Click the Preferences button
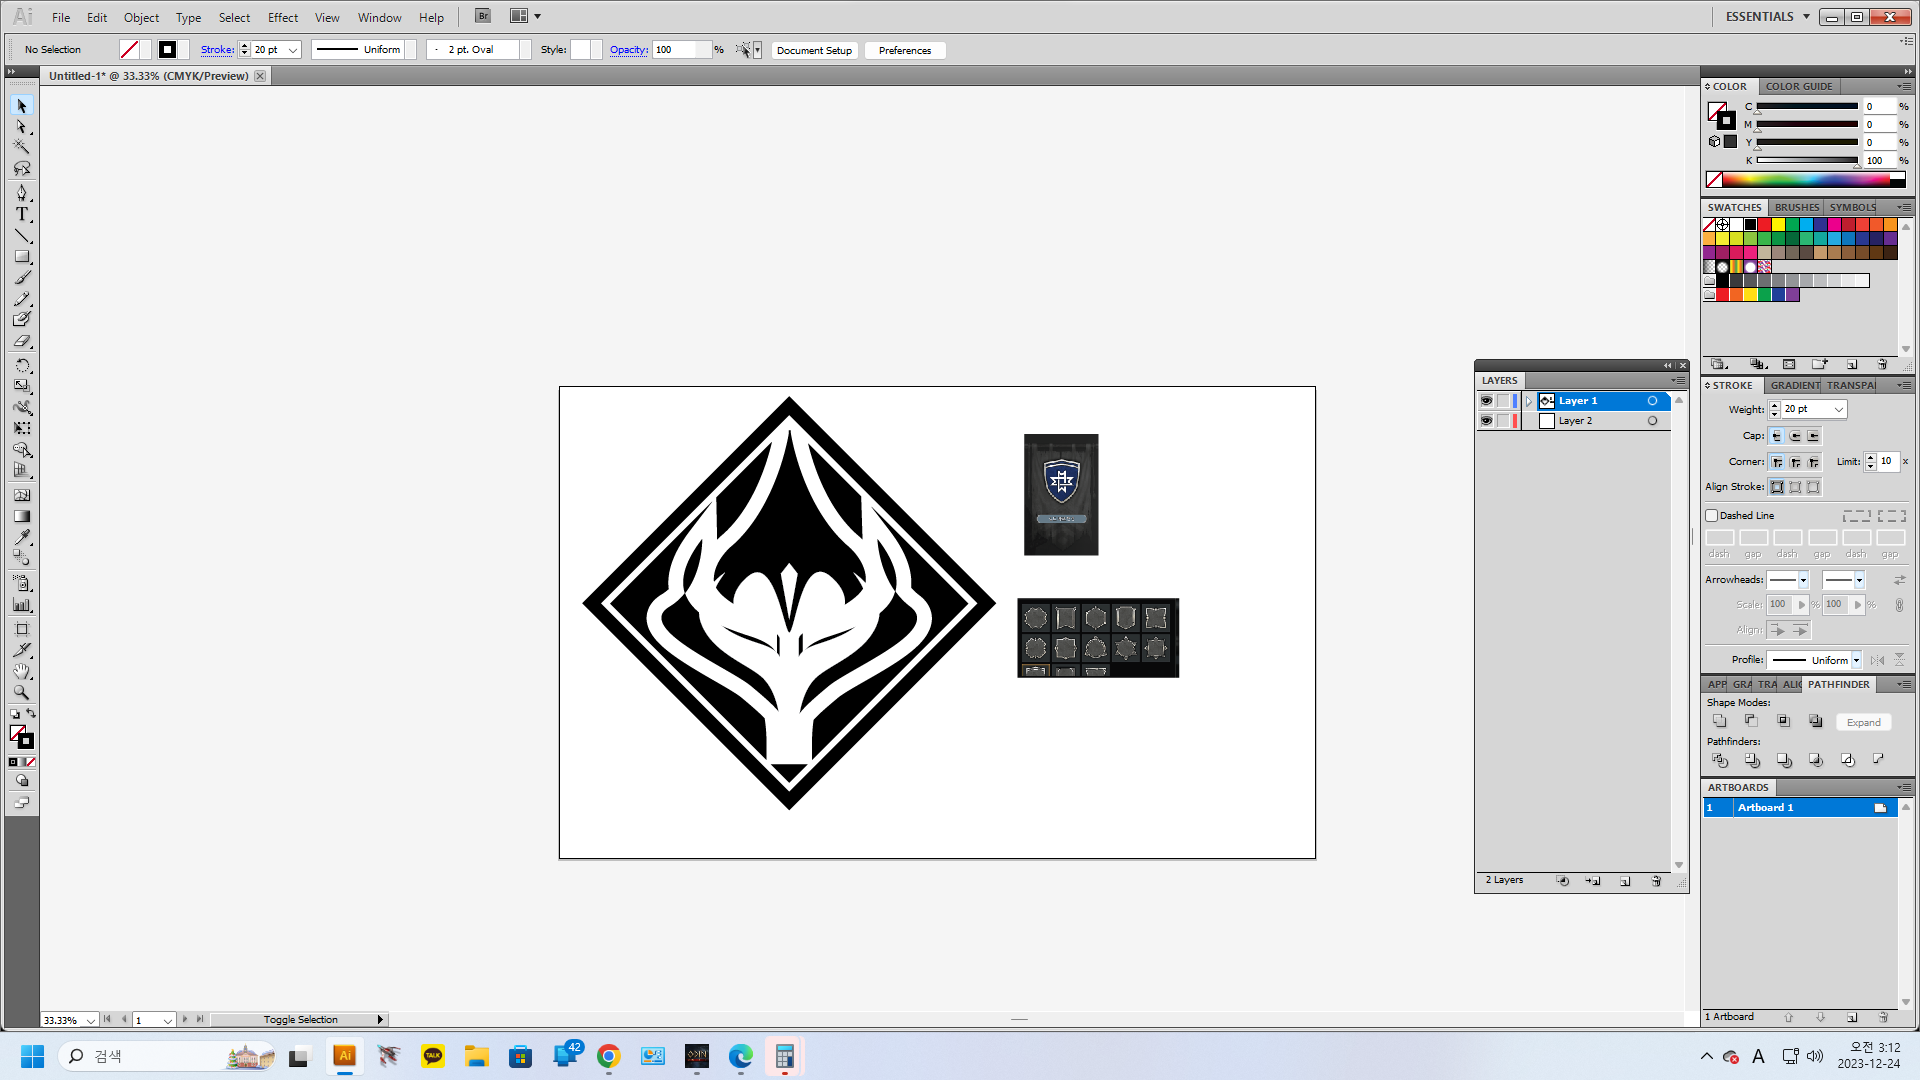This screenshot has width=1920, height=1080. pos(904,50)
